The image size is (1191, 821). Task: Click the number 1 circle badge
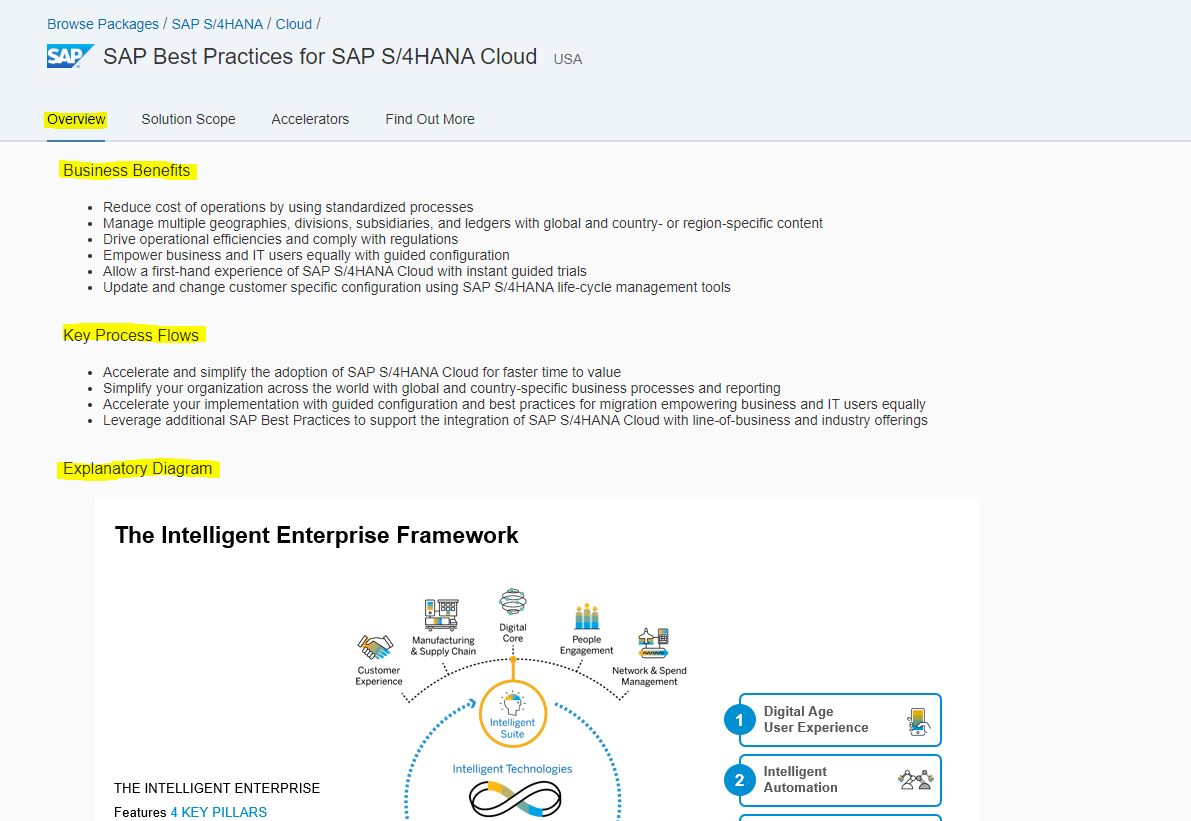pos(740,720)
